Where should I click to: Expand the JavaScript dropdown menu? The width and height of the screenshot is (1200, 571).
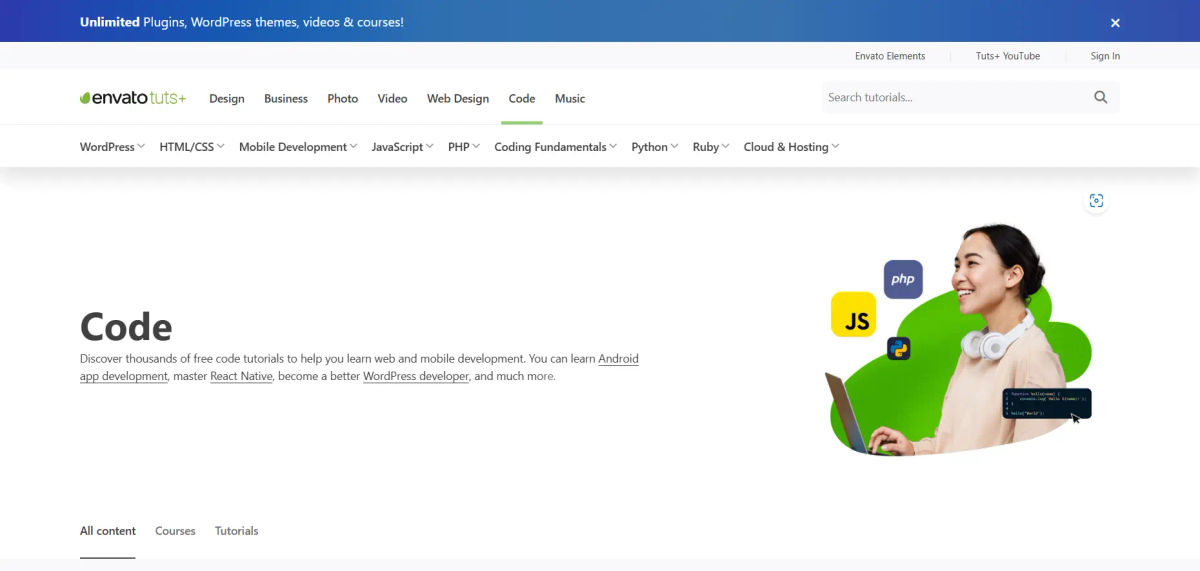point(402,147)
